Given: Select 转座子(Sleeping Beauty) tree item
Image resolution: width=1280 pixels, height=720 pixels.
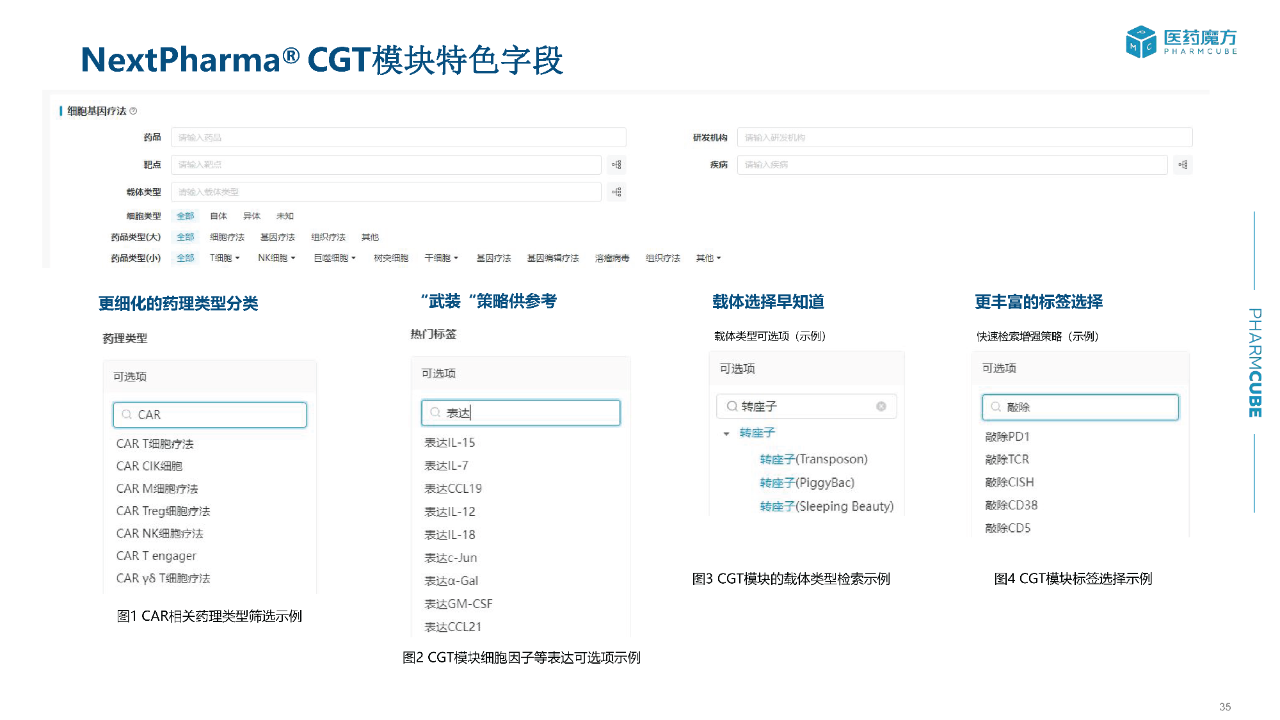Looking at the screenshot, I should [826, 507].
